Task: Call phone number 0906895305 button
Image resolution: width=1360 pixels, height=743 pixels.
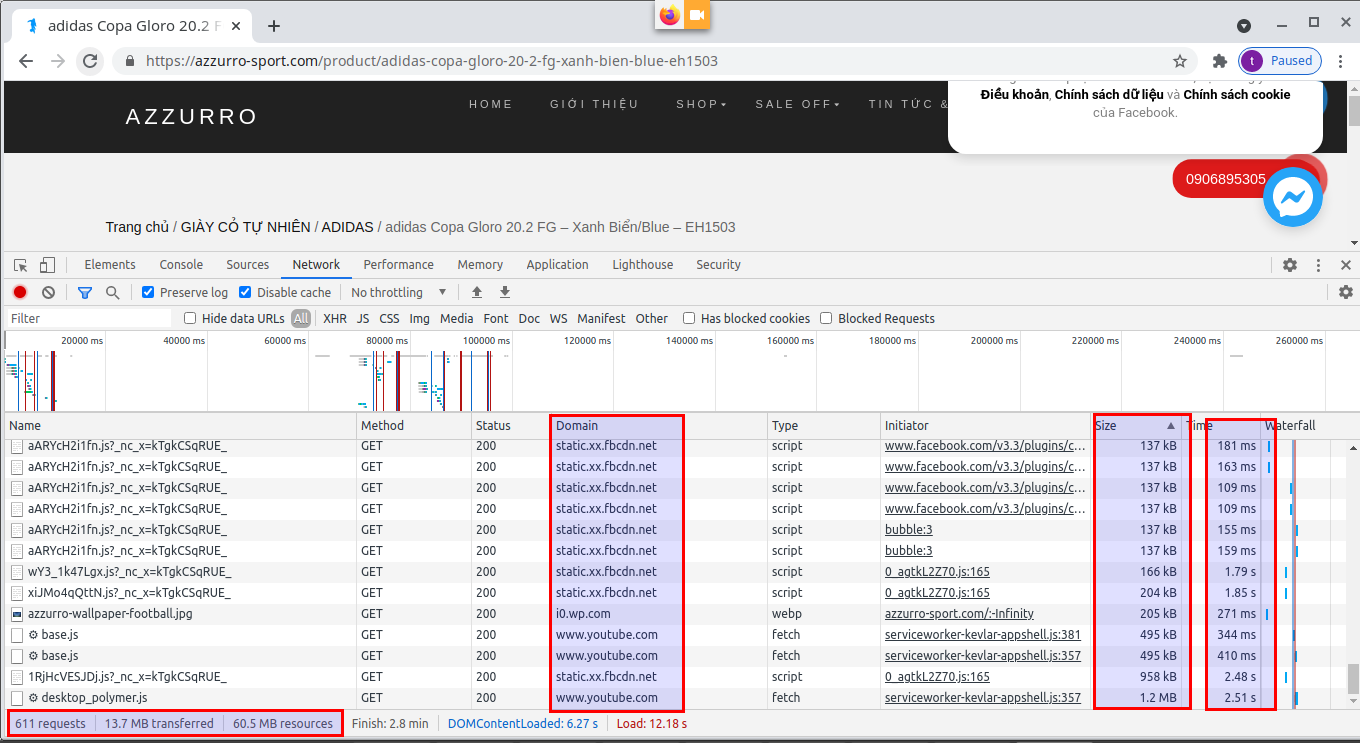Action: [x=1226, y=179]
